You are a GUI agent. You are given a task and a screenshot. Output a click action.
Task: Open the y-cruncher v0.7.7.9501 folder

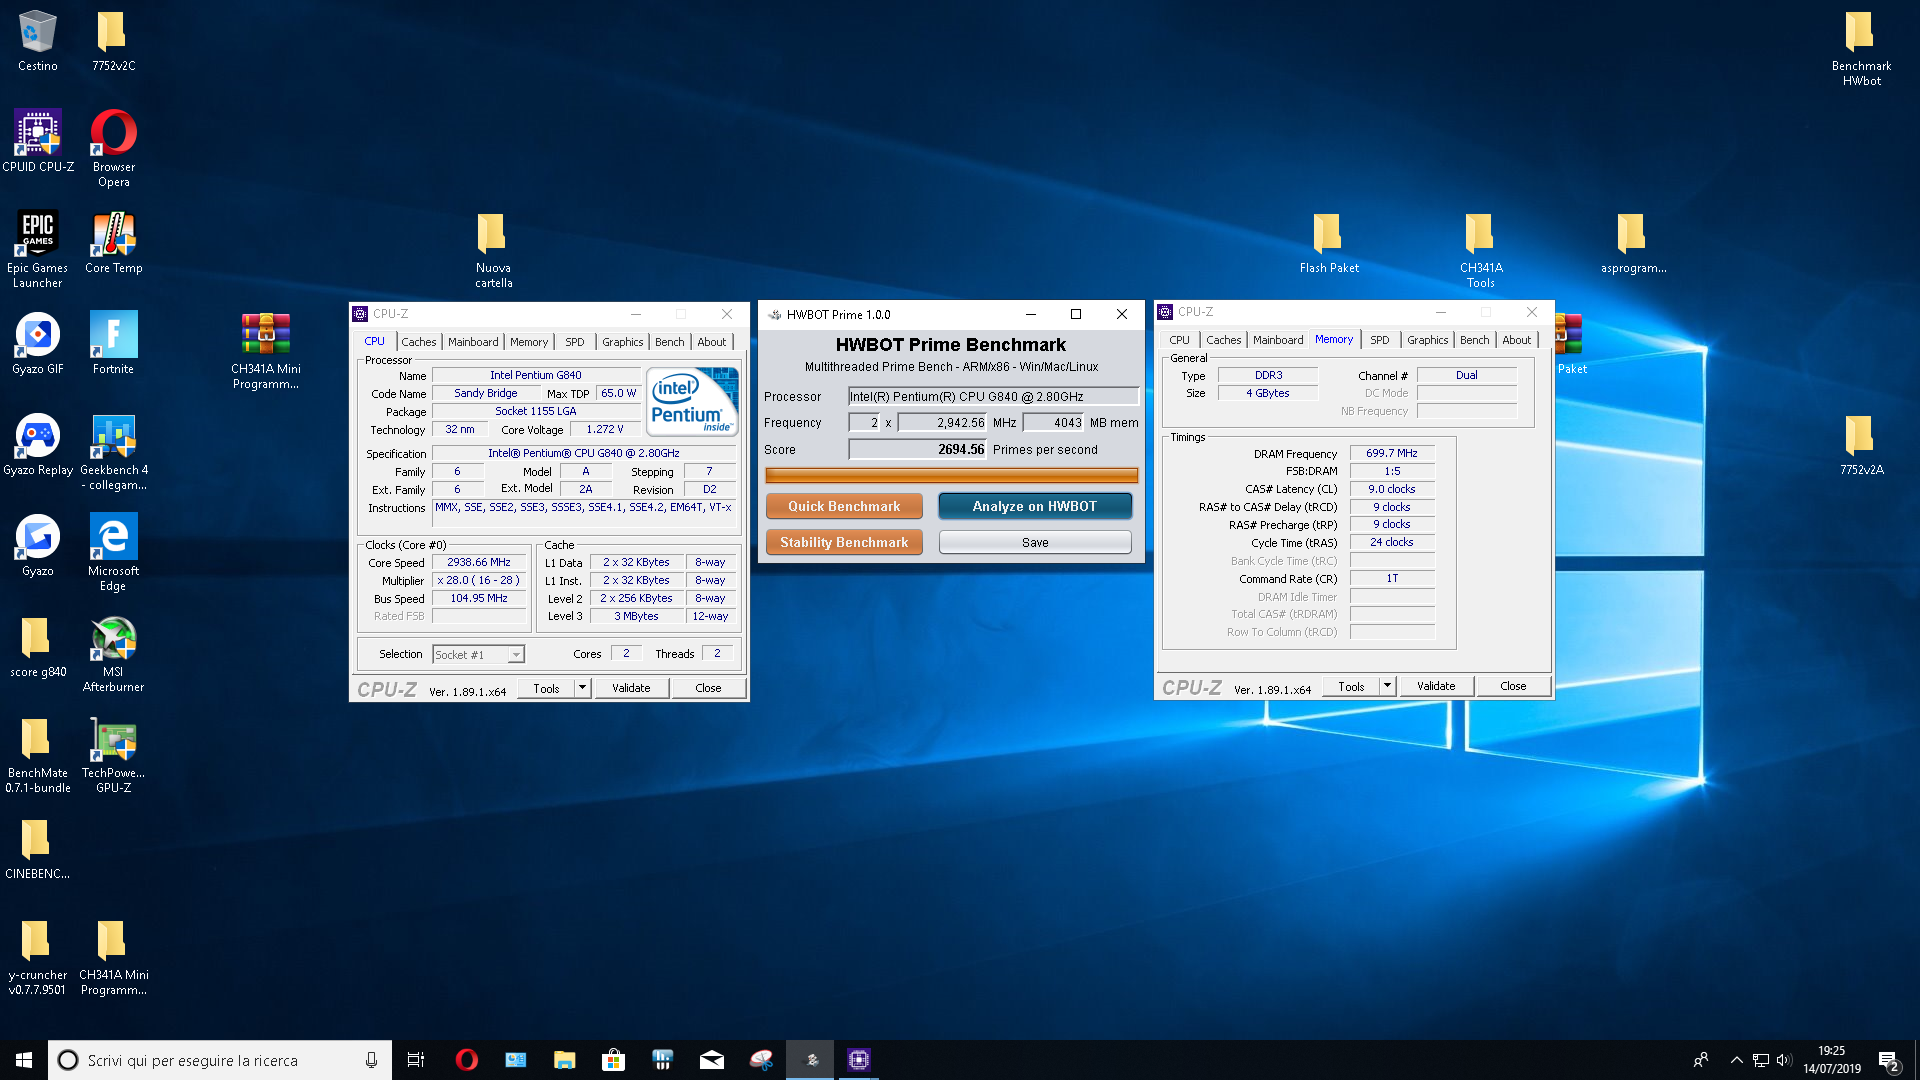pos(38,955)
